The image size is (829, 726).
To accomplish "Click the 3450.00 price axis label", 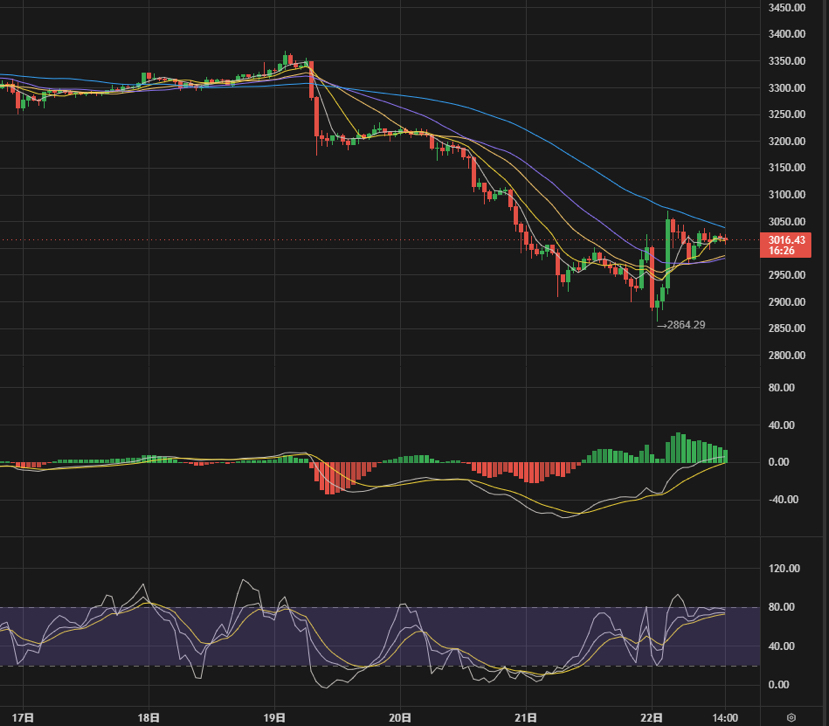I will click(787, 8).
